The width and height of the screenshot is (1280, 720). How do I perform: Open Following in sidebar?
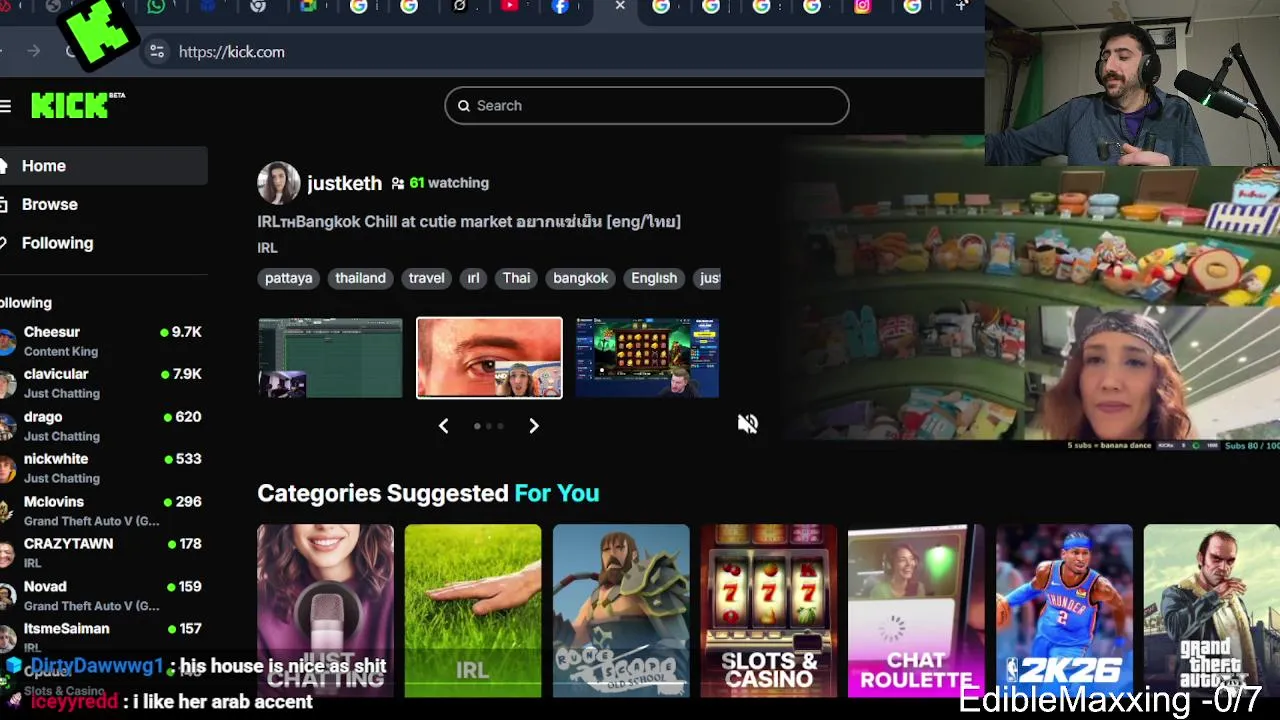pos(104,243)
